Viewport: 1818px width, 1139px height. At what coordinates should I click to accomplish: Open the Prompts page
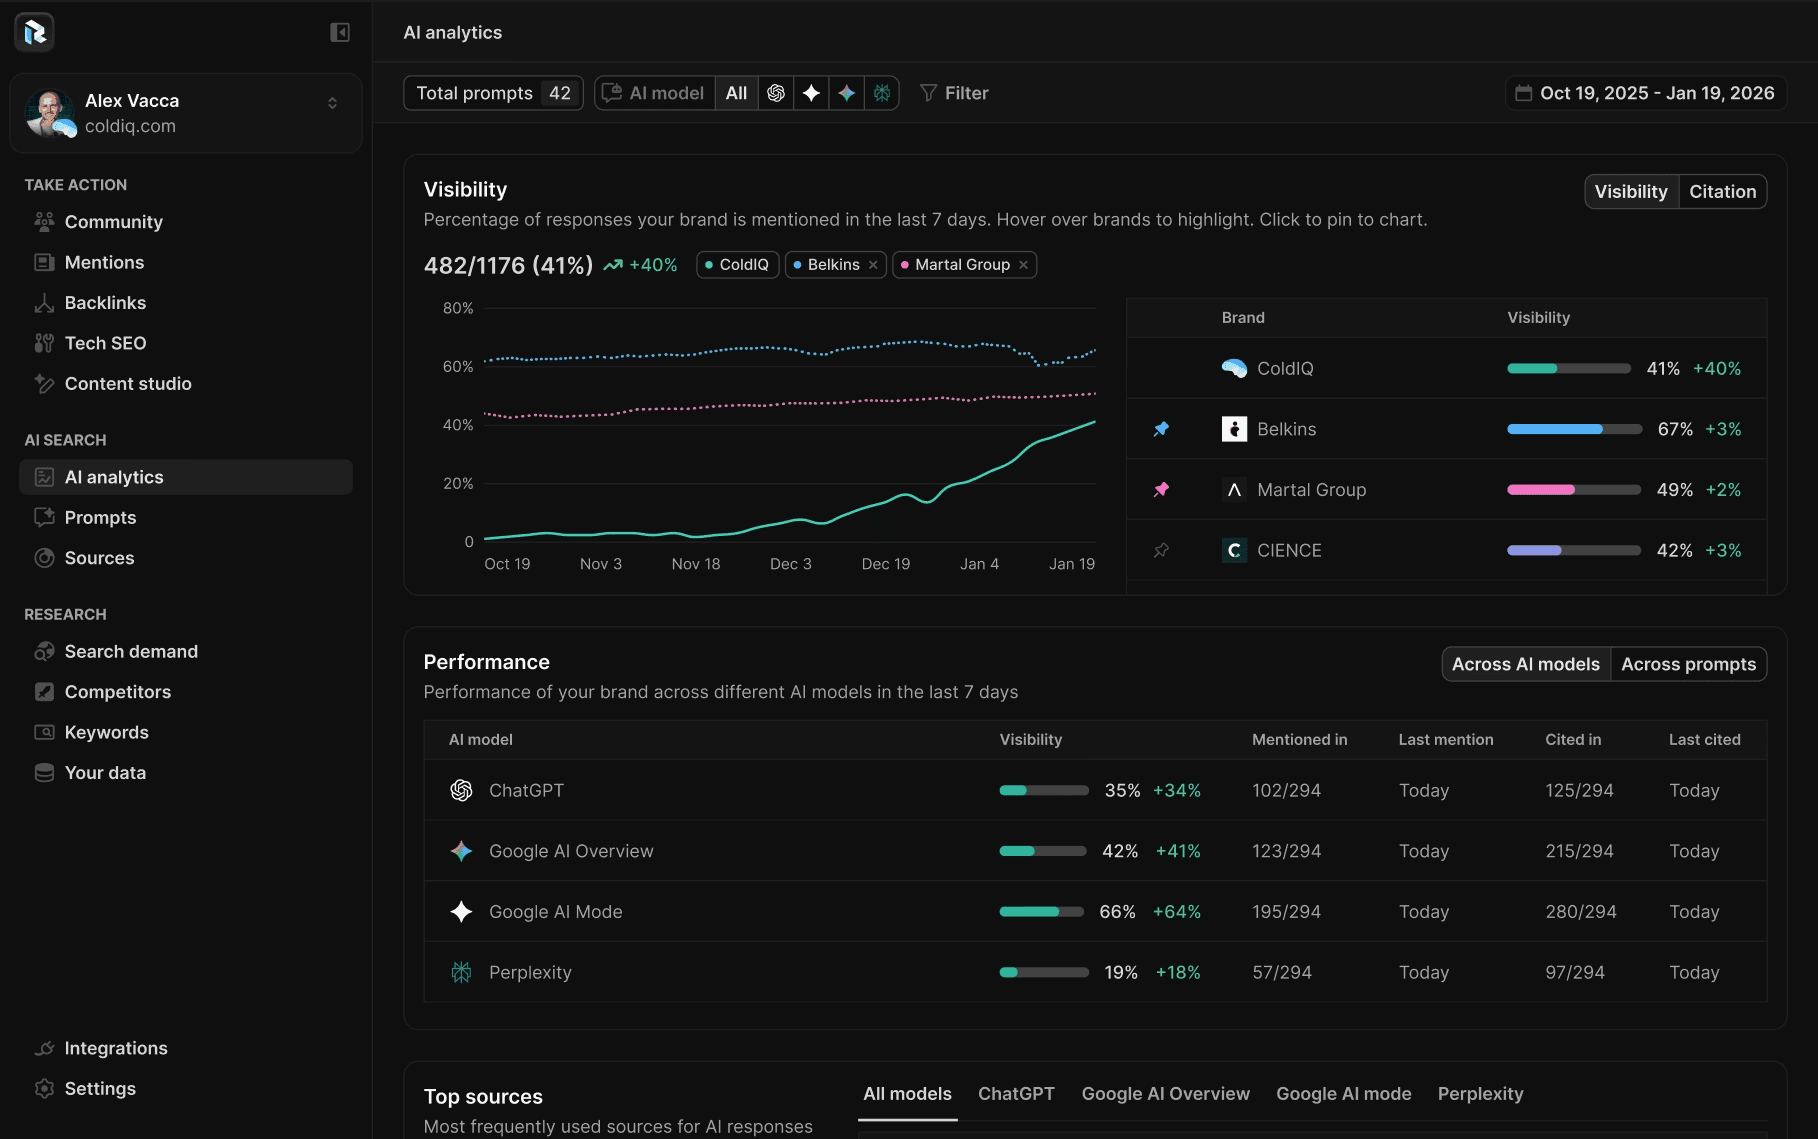click(186, 518)
